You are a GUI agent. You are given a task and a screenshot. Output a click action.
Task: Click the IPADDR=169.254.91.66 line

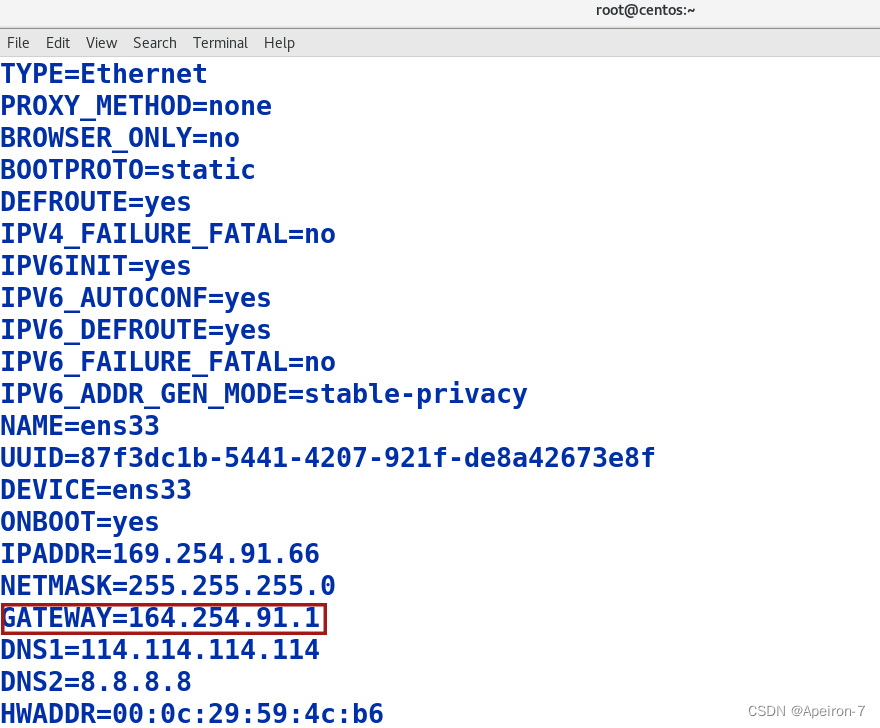click(160, 553)
